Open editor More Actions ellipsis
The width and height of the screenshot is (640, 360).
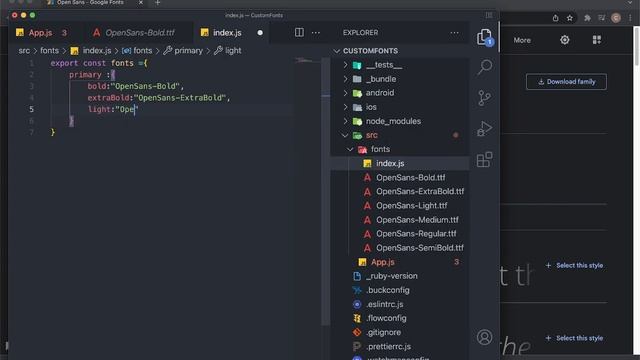pyautogui.click(x=316, y=33)
